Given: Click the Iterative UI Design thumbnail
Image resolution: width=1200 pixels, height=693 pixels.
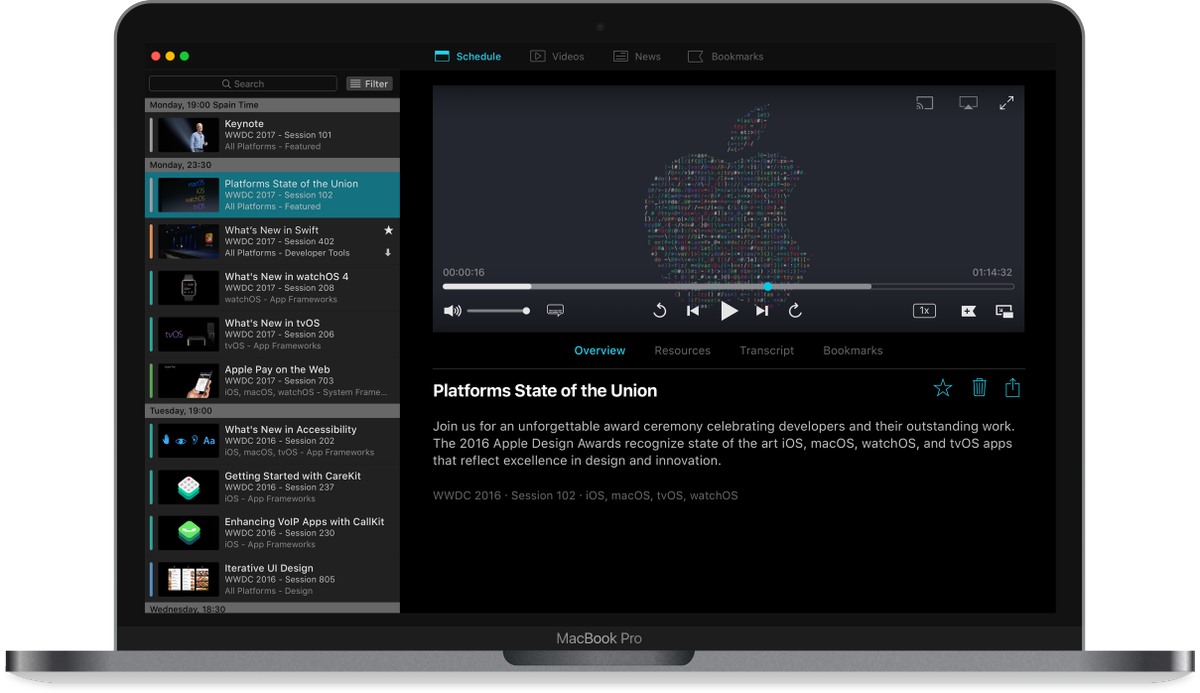Looking at the screenshot, I should point(188,579).
